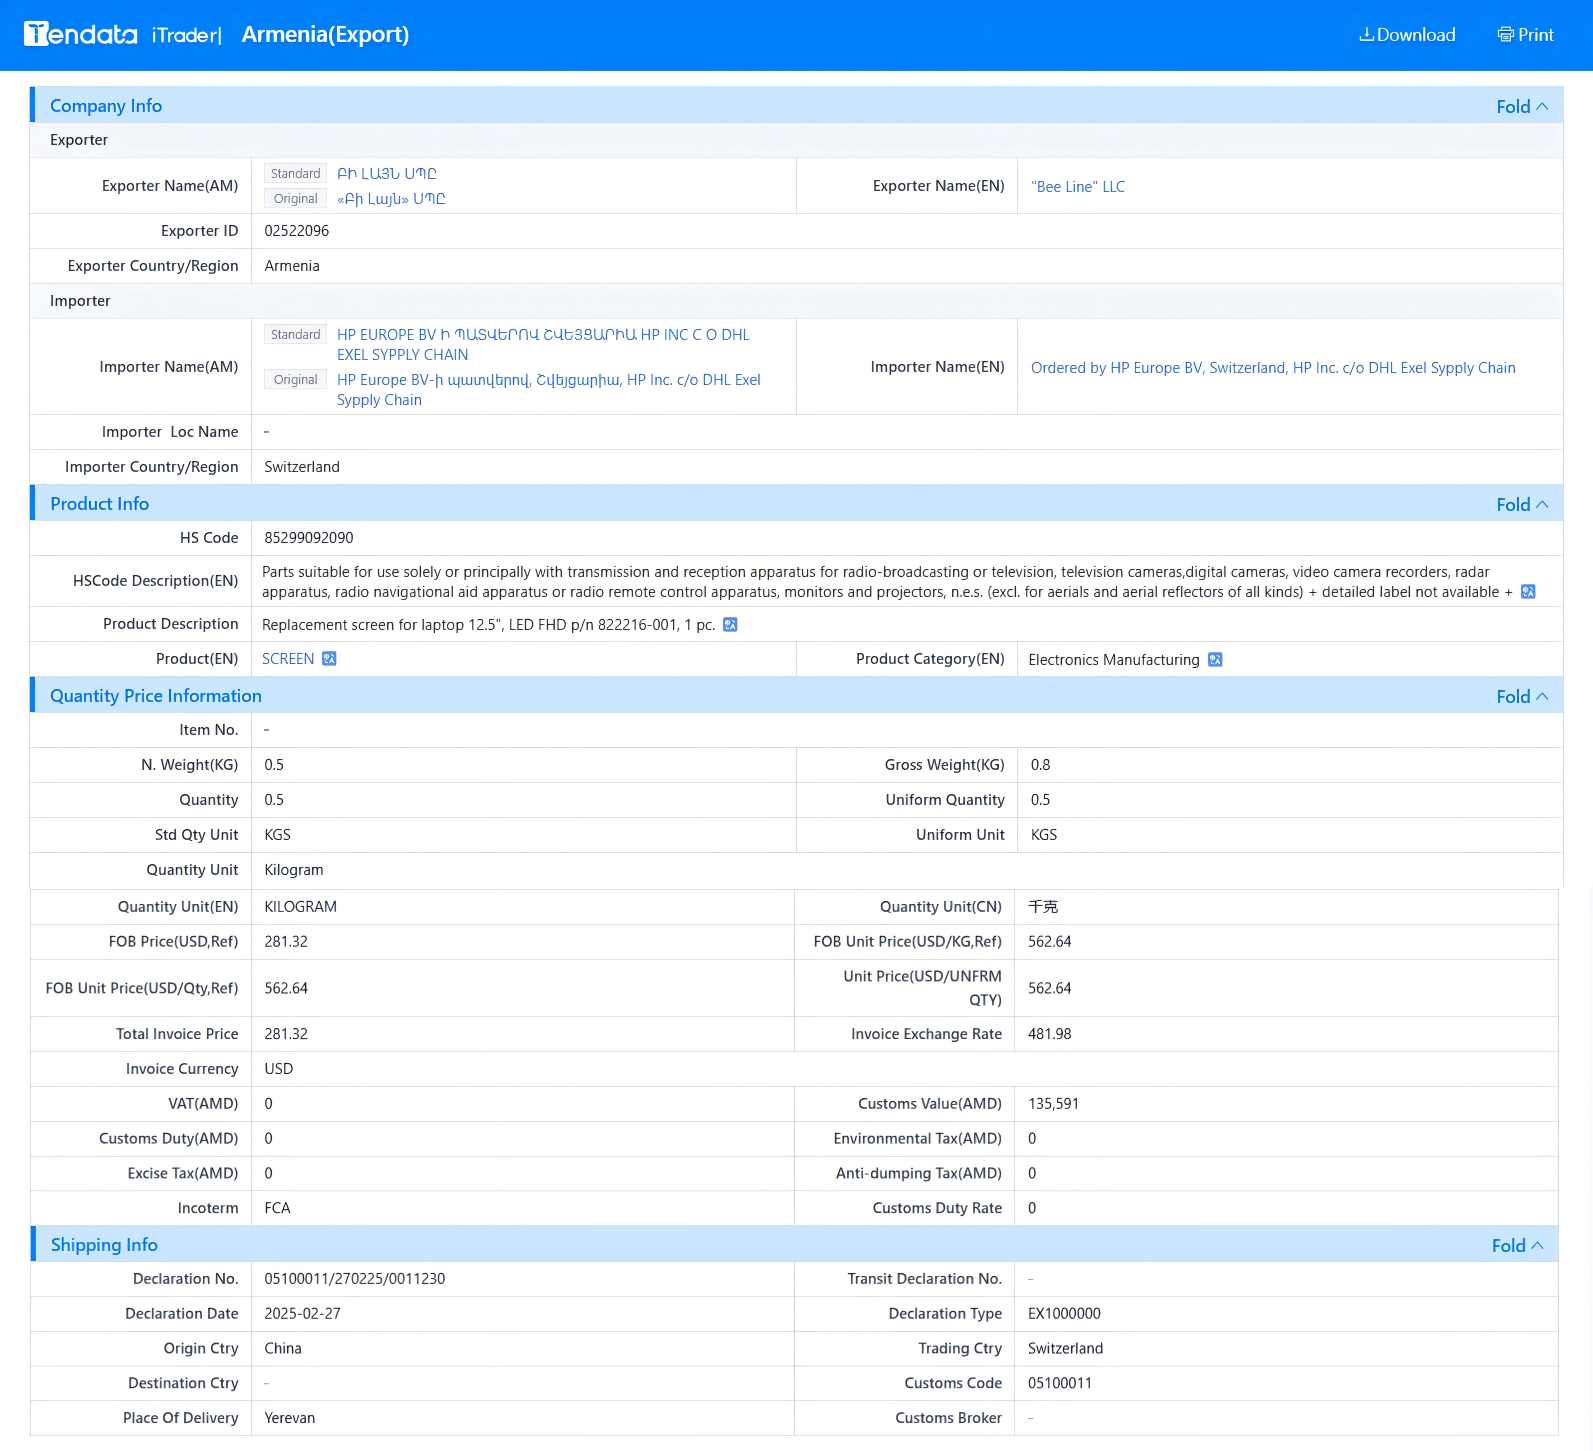Viewport: 1593px width, 1451px height.
Task: Select the Product Info heading
Action: pyautogui.click(x=100, y=504)
